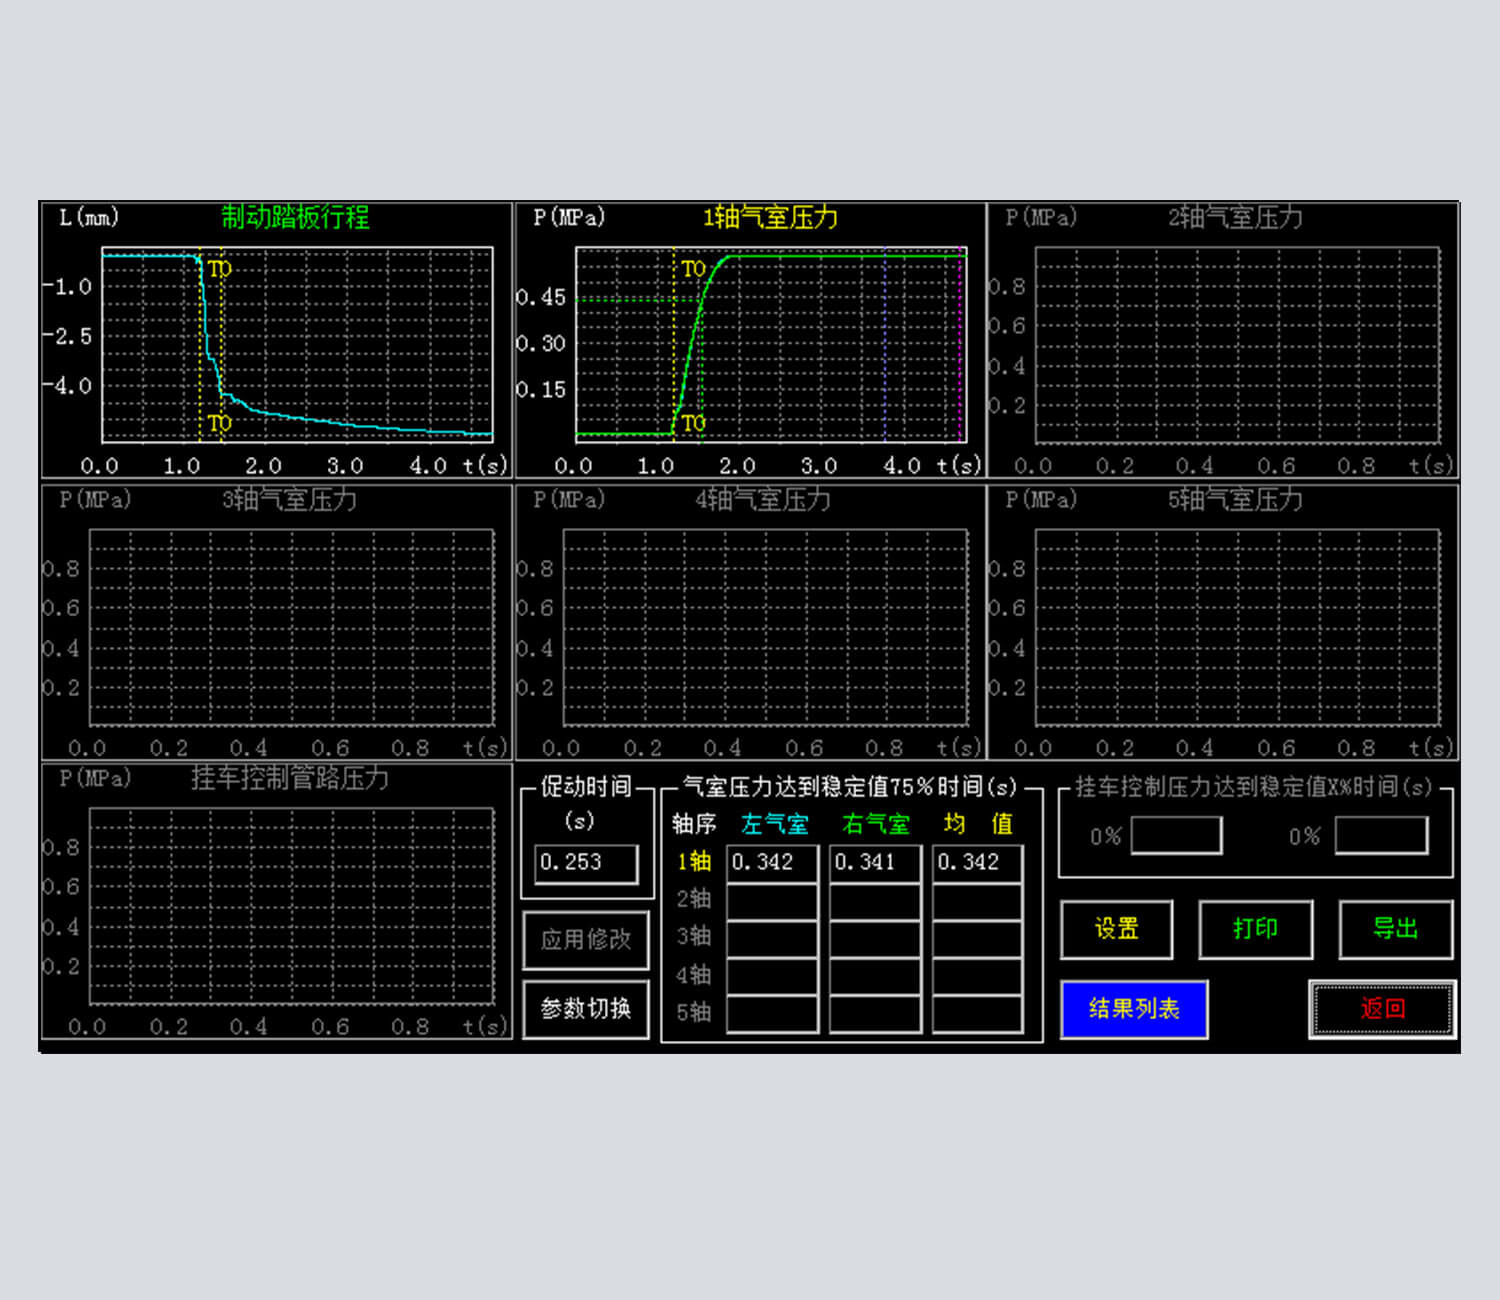Select the 促动时间 field showing 0.253
The height and width of the screenshot is (1300, 1500).
point(586,863)
